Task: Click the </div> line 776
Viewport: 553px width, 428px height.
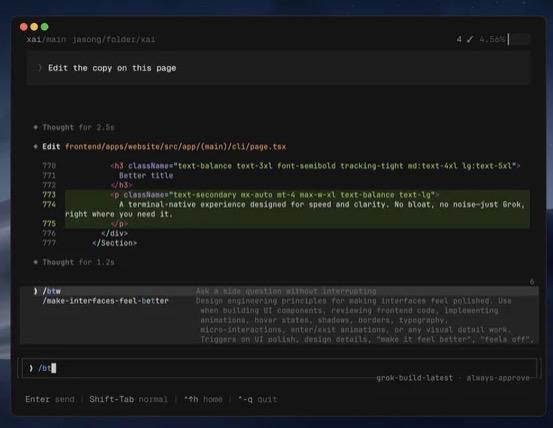Action: pos(114,233)
